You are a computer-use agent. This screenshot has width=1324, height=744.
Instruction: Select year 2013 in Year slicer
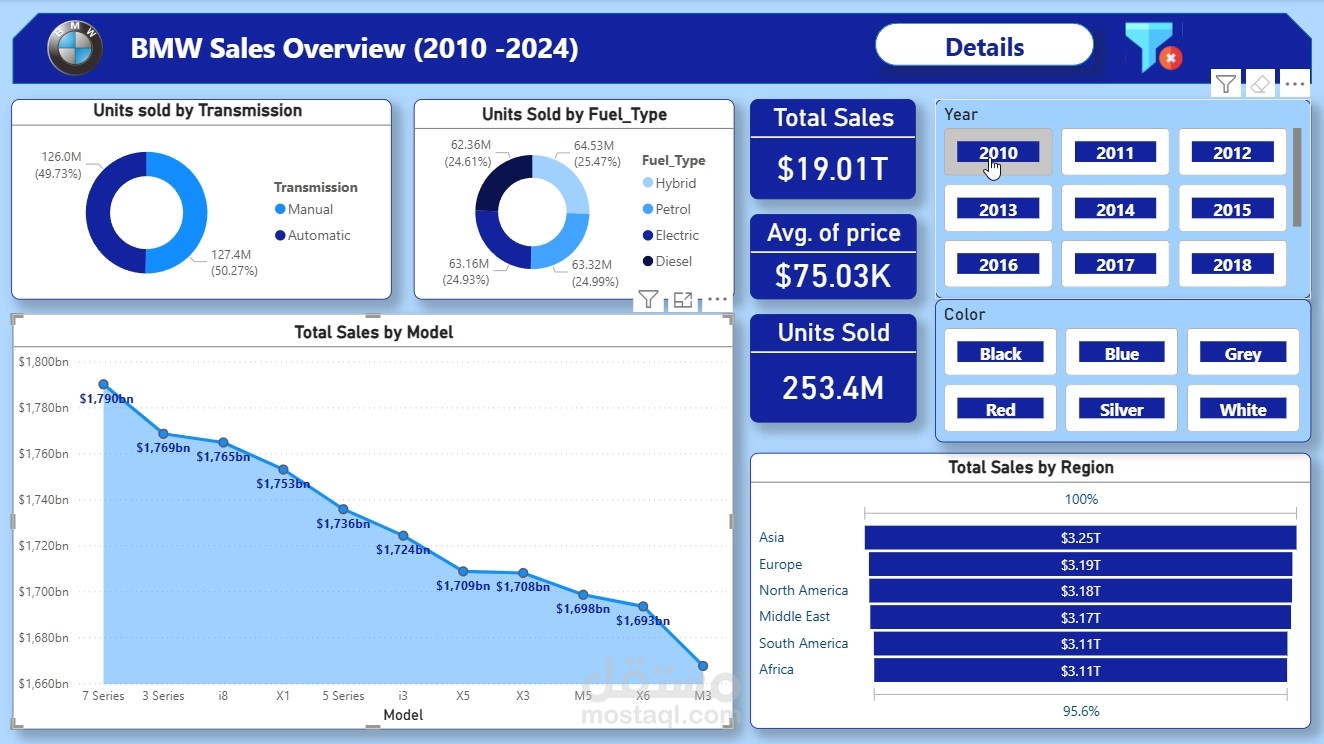(x=998, y=209)
